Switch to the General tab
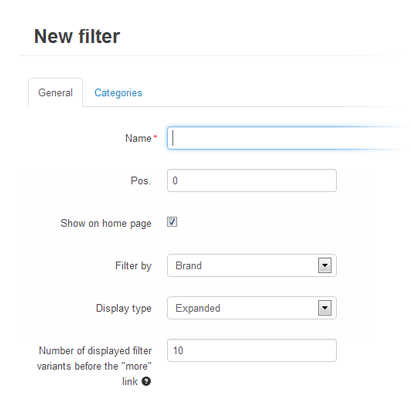410x410 pixels. click(55, 92)
